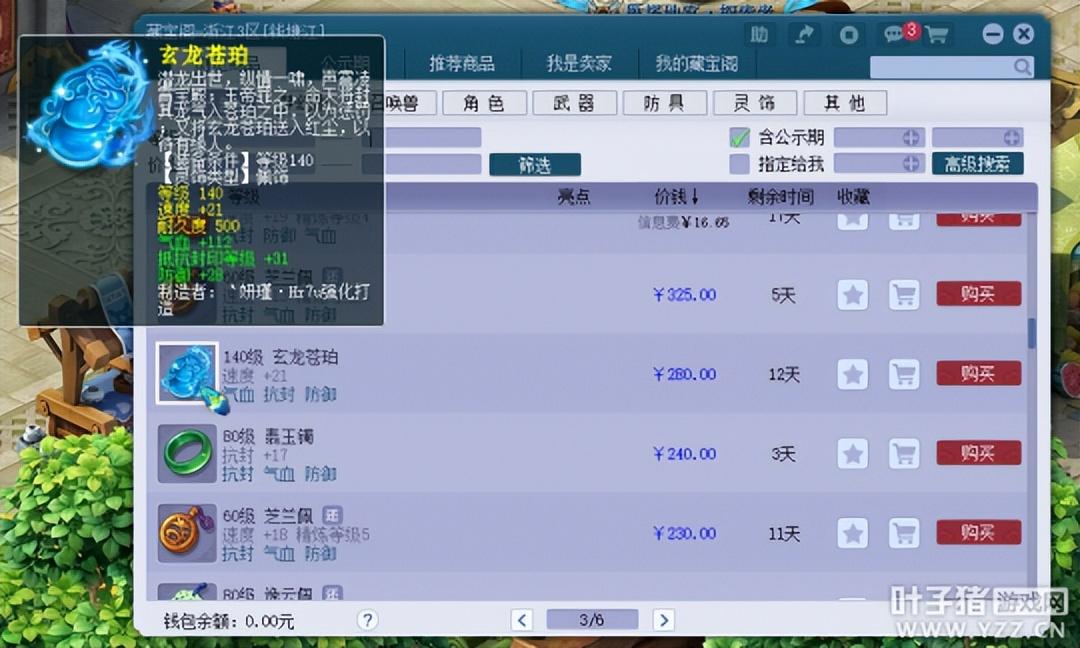Click the 剩余时间 column header

(x=780, y=197)
